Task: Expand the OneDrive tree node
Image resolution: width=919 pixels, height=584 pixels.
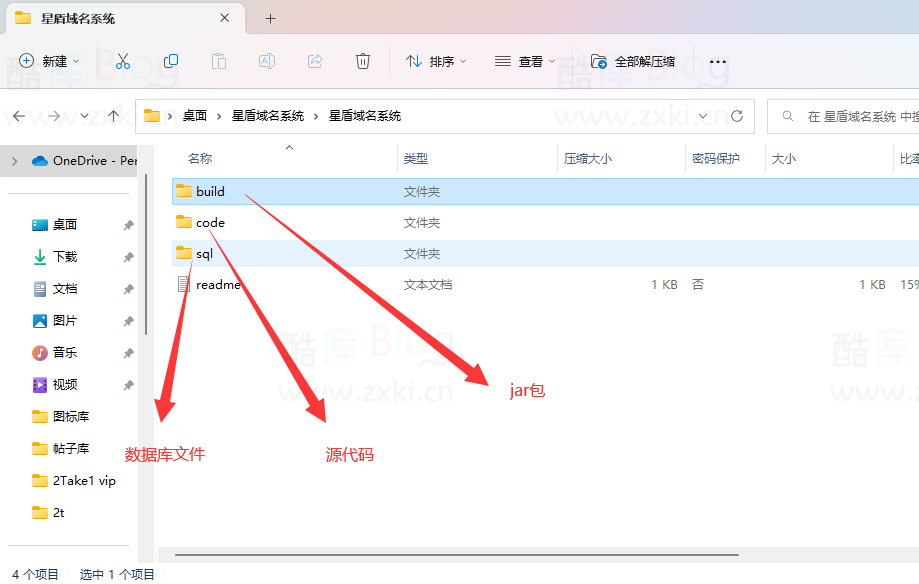Action: [x=14, y=160]
